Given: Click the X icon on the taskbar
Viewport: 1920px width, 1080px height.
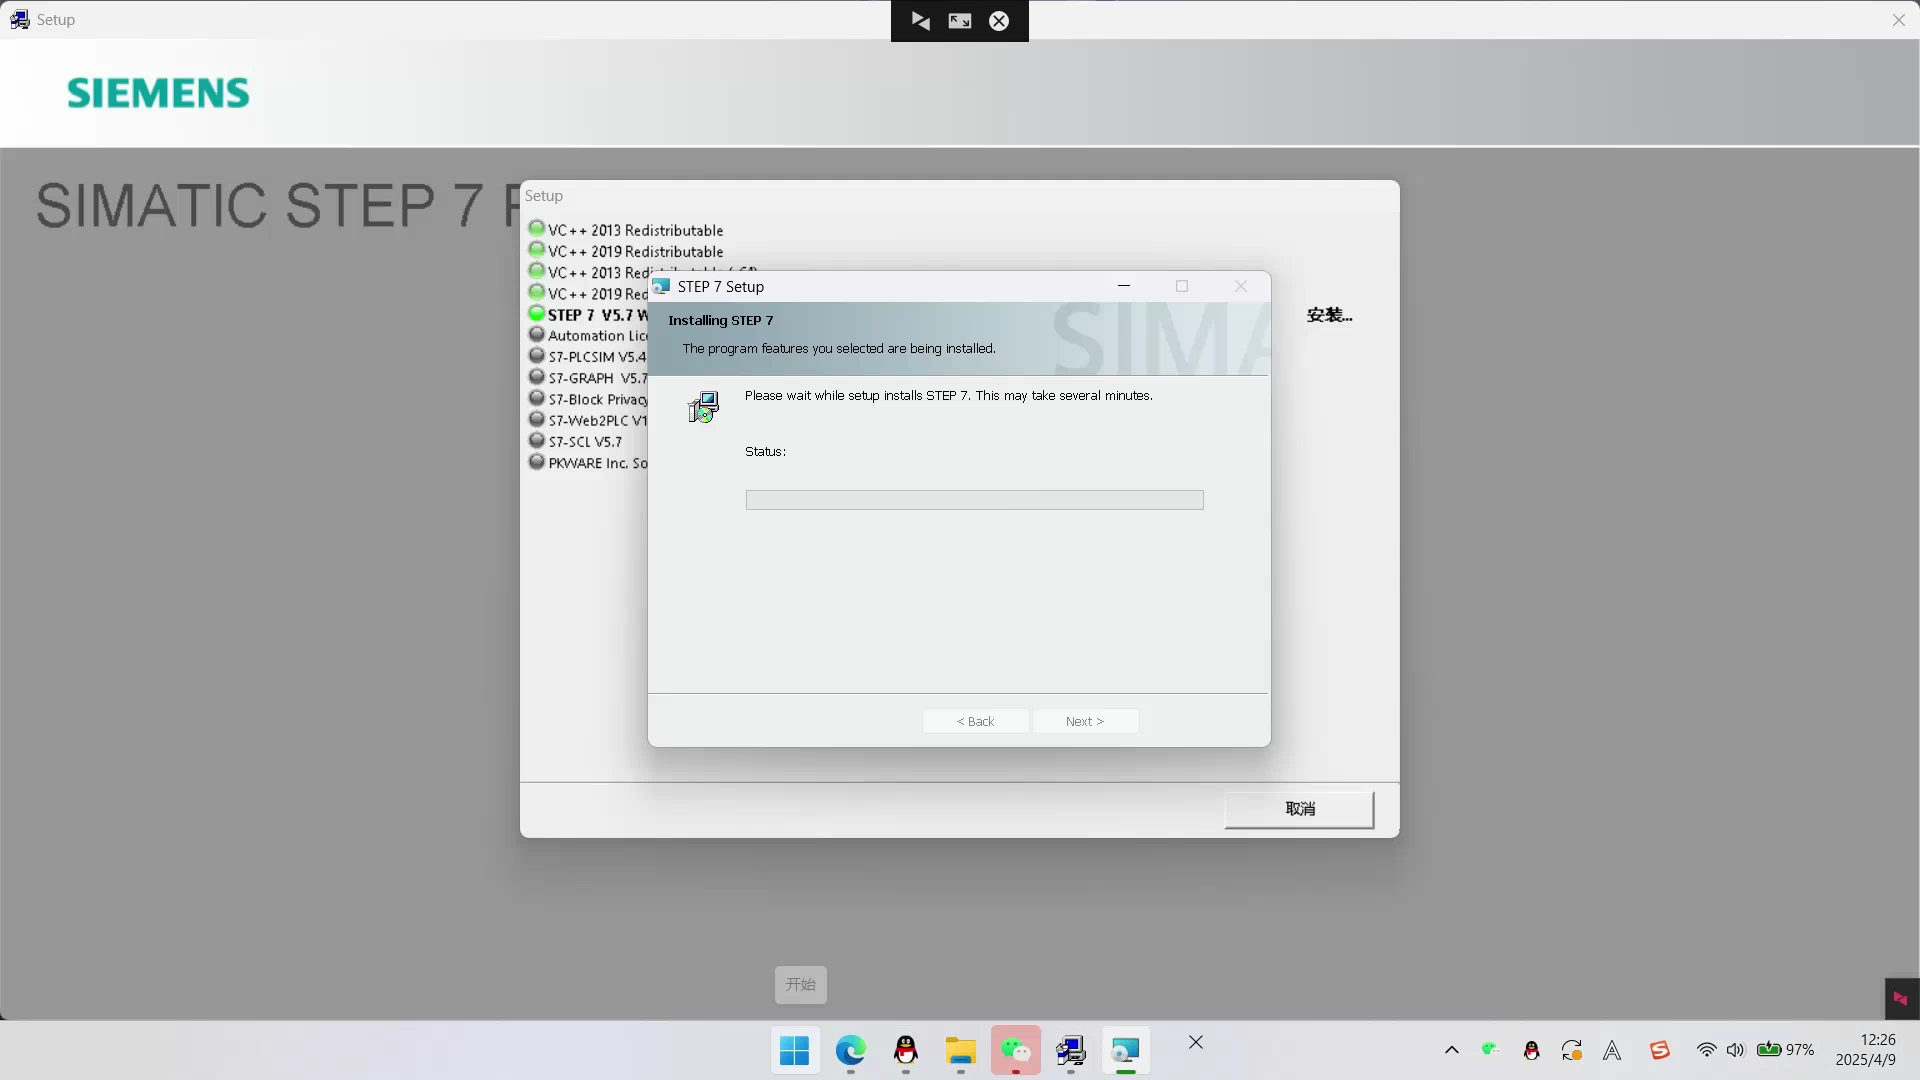Looking at the screenshot, I should [1196, 1042].
